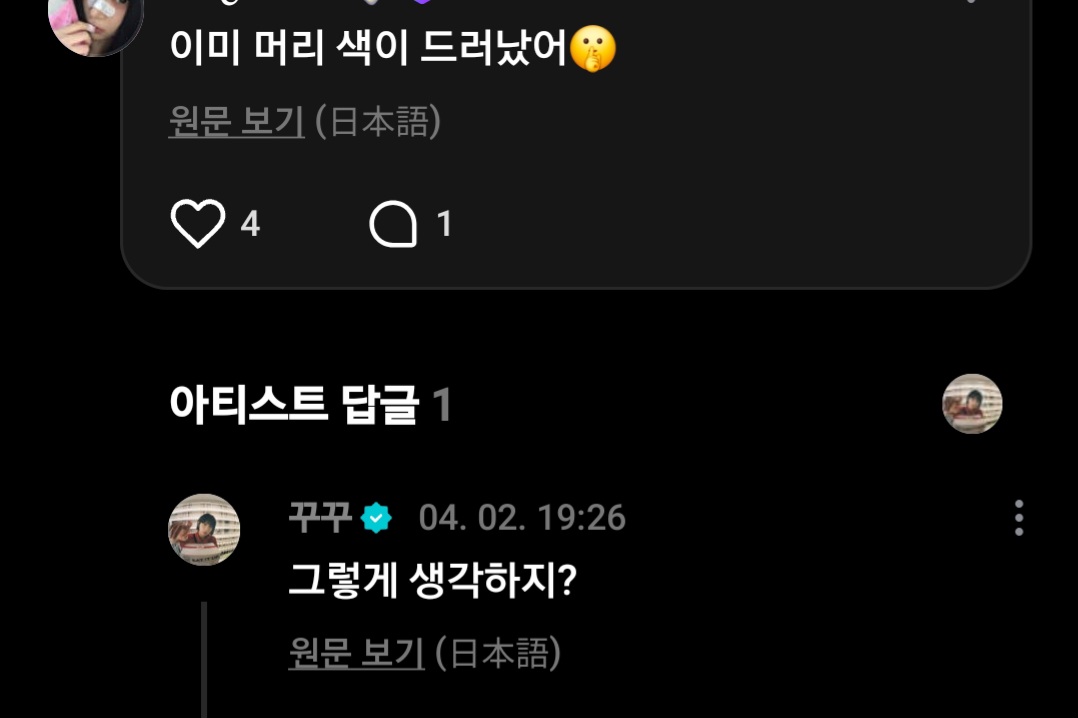The width and height of the screenshot is (1078, 718).
Task: Like the post with the heart icon
Action: click(198, 224)
